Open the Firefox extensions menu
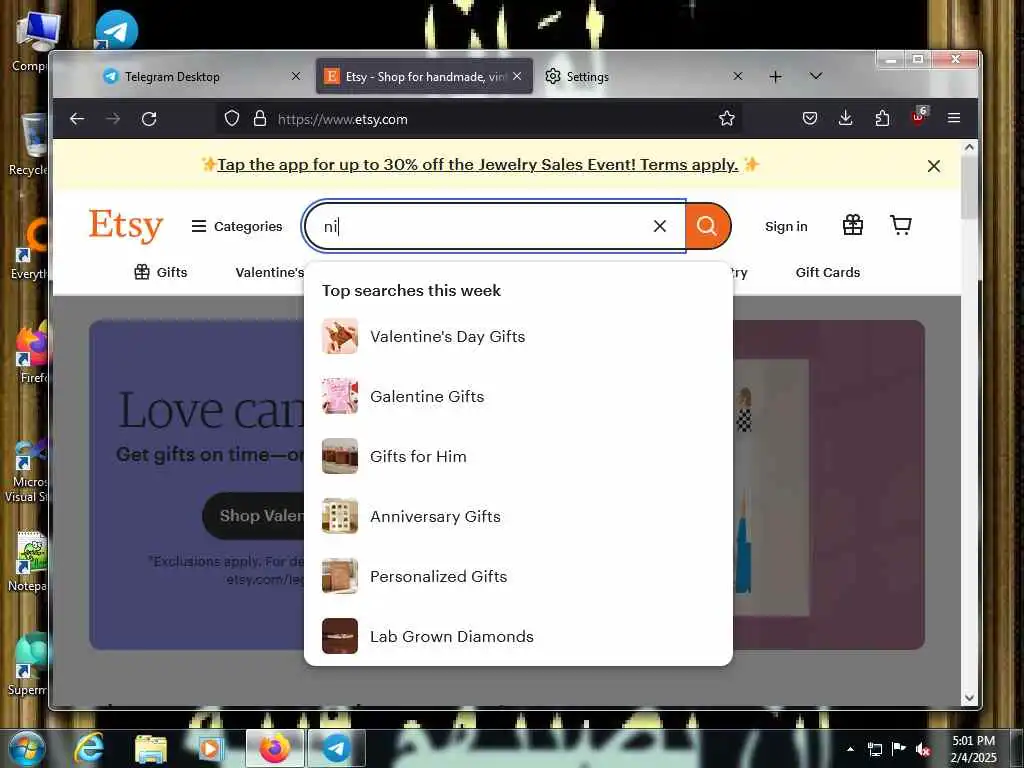The width and height of the screenshot is (1024, 768). (882, 119)
